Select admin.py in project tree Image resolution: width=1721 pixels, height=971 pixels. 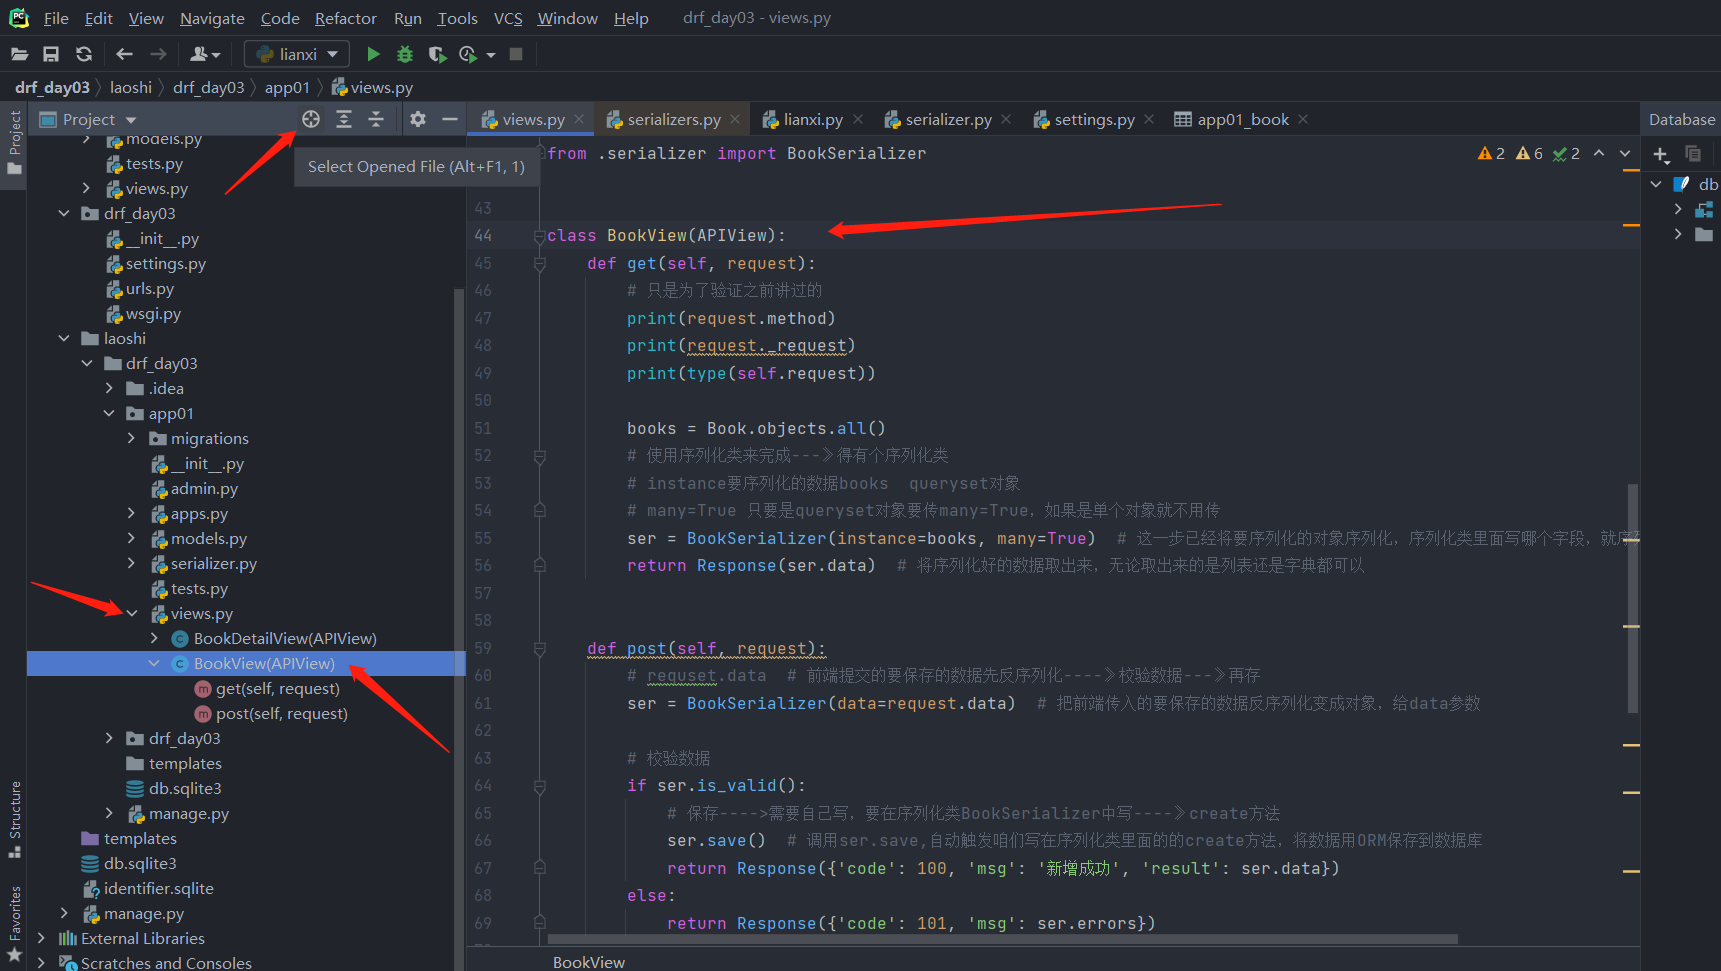pos(204,488)
